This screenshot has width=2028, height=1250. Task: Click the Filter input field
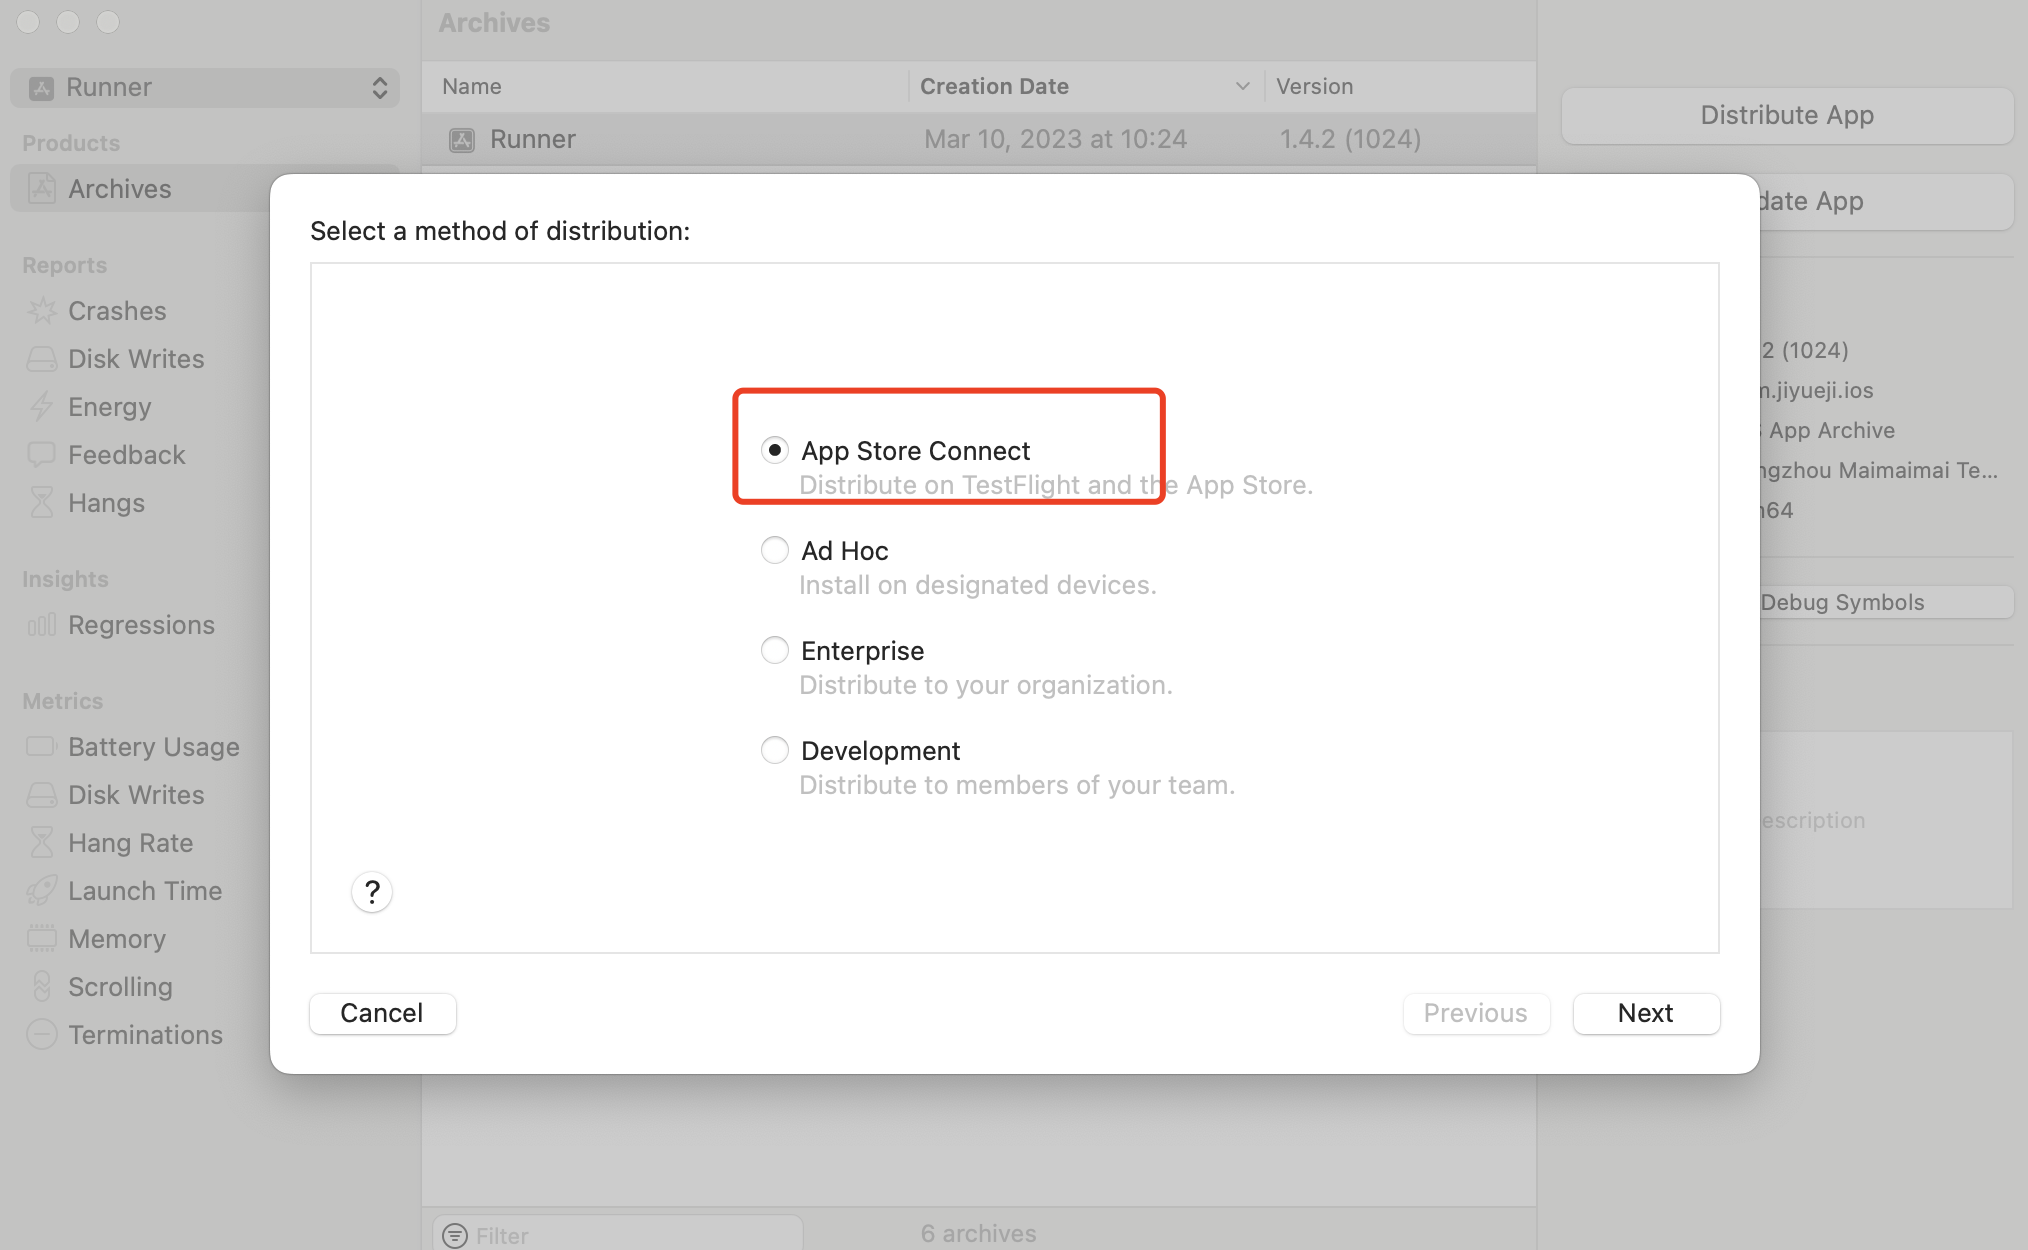click(618, 1236)
